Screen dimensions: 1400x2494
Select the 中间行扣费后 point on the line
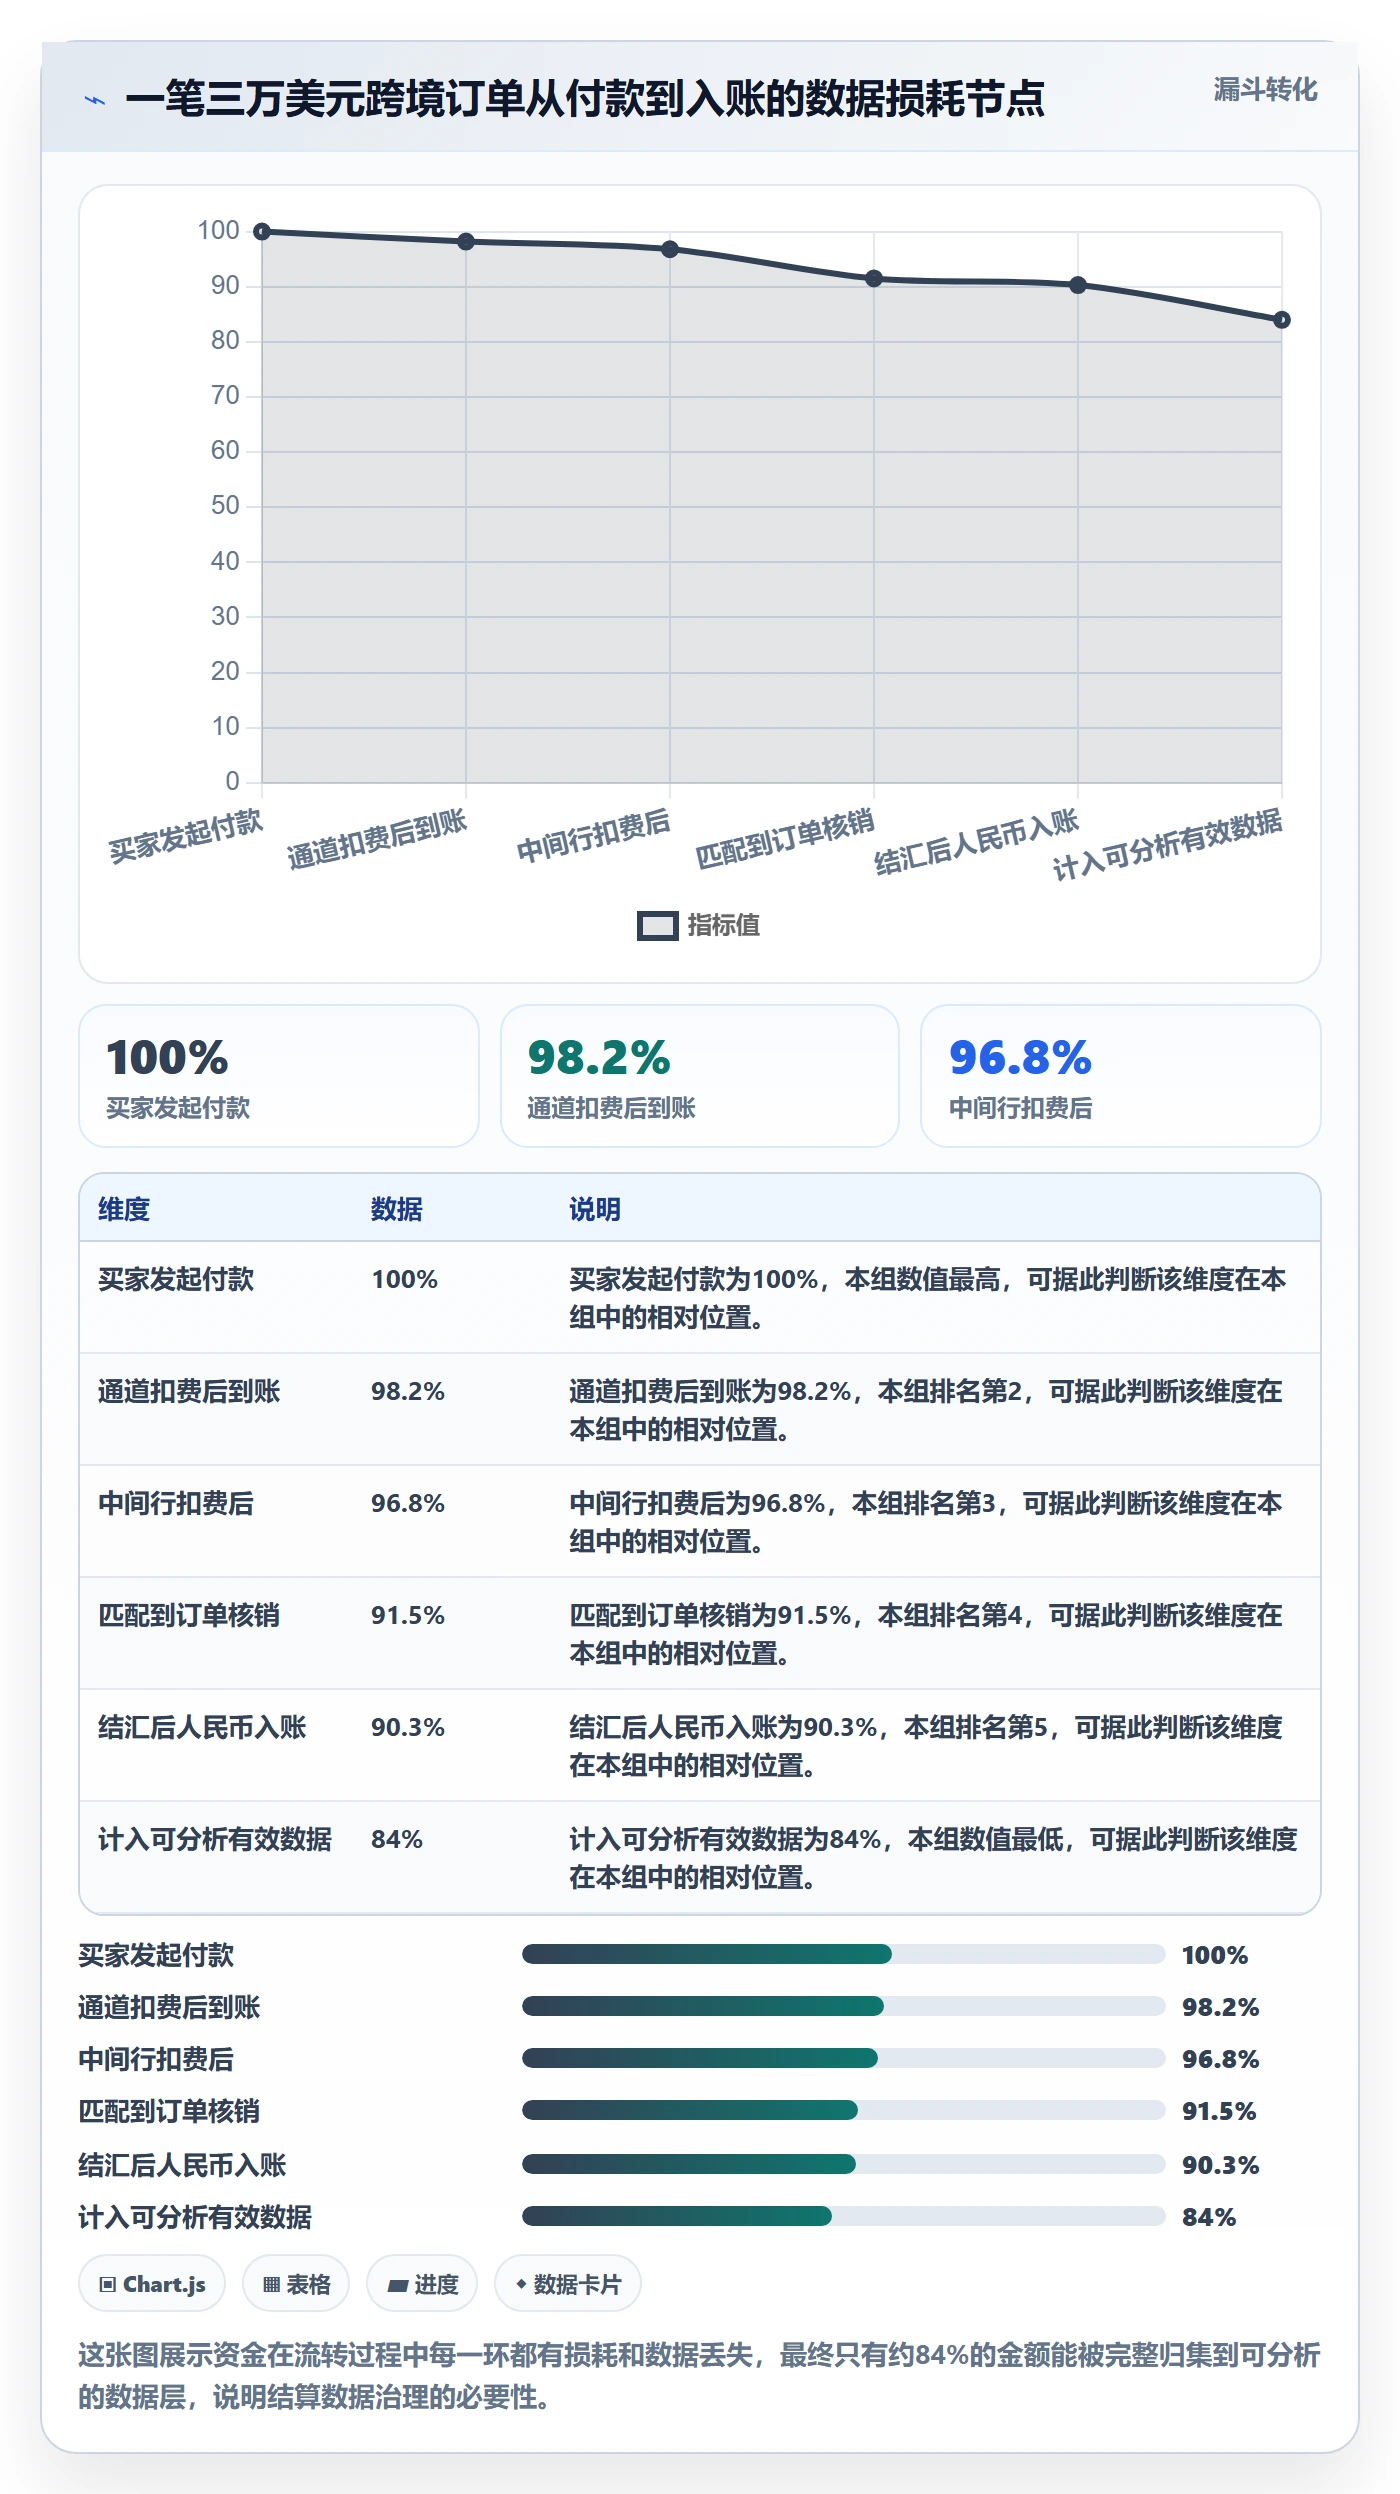(x=670, y=249)
